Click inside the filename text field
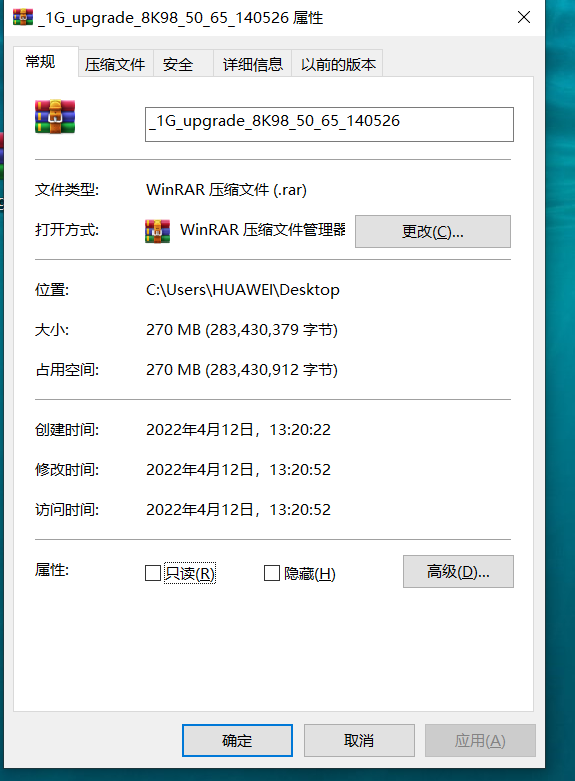Image resolution: width=575 pixels, height=781 pixels. point(329,125)
